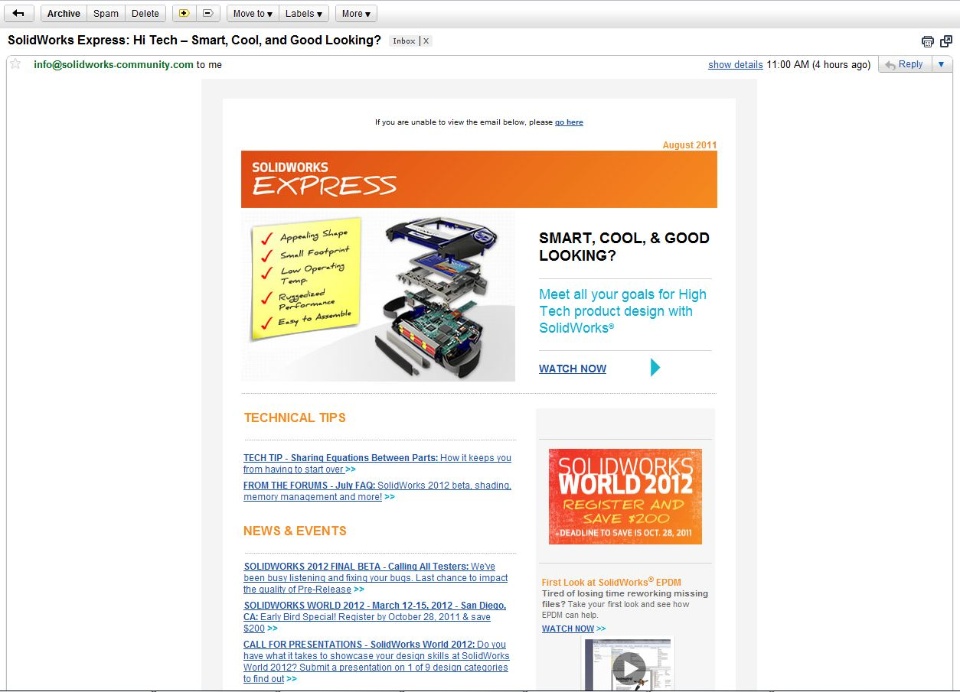Click the SolidWorks World 2012 register banner
Screen dimensions: 960x692
[x=625, y=497]
